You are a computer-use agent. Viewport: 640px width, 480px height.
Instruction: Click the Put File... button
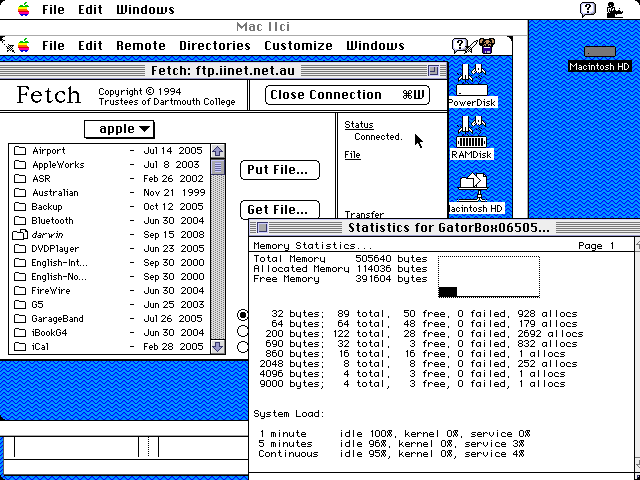pyautogui.click(x=280, y=170)
